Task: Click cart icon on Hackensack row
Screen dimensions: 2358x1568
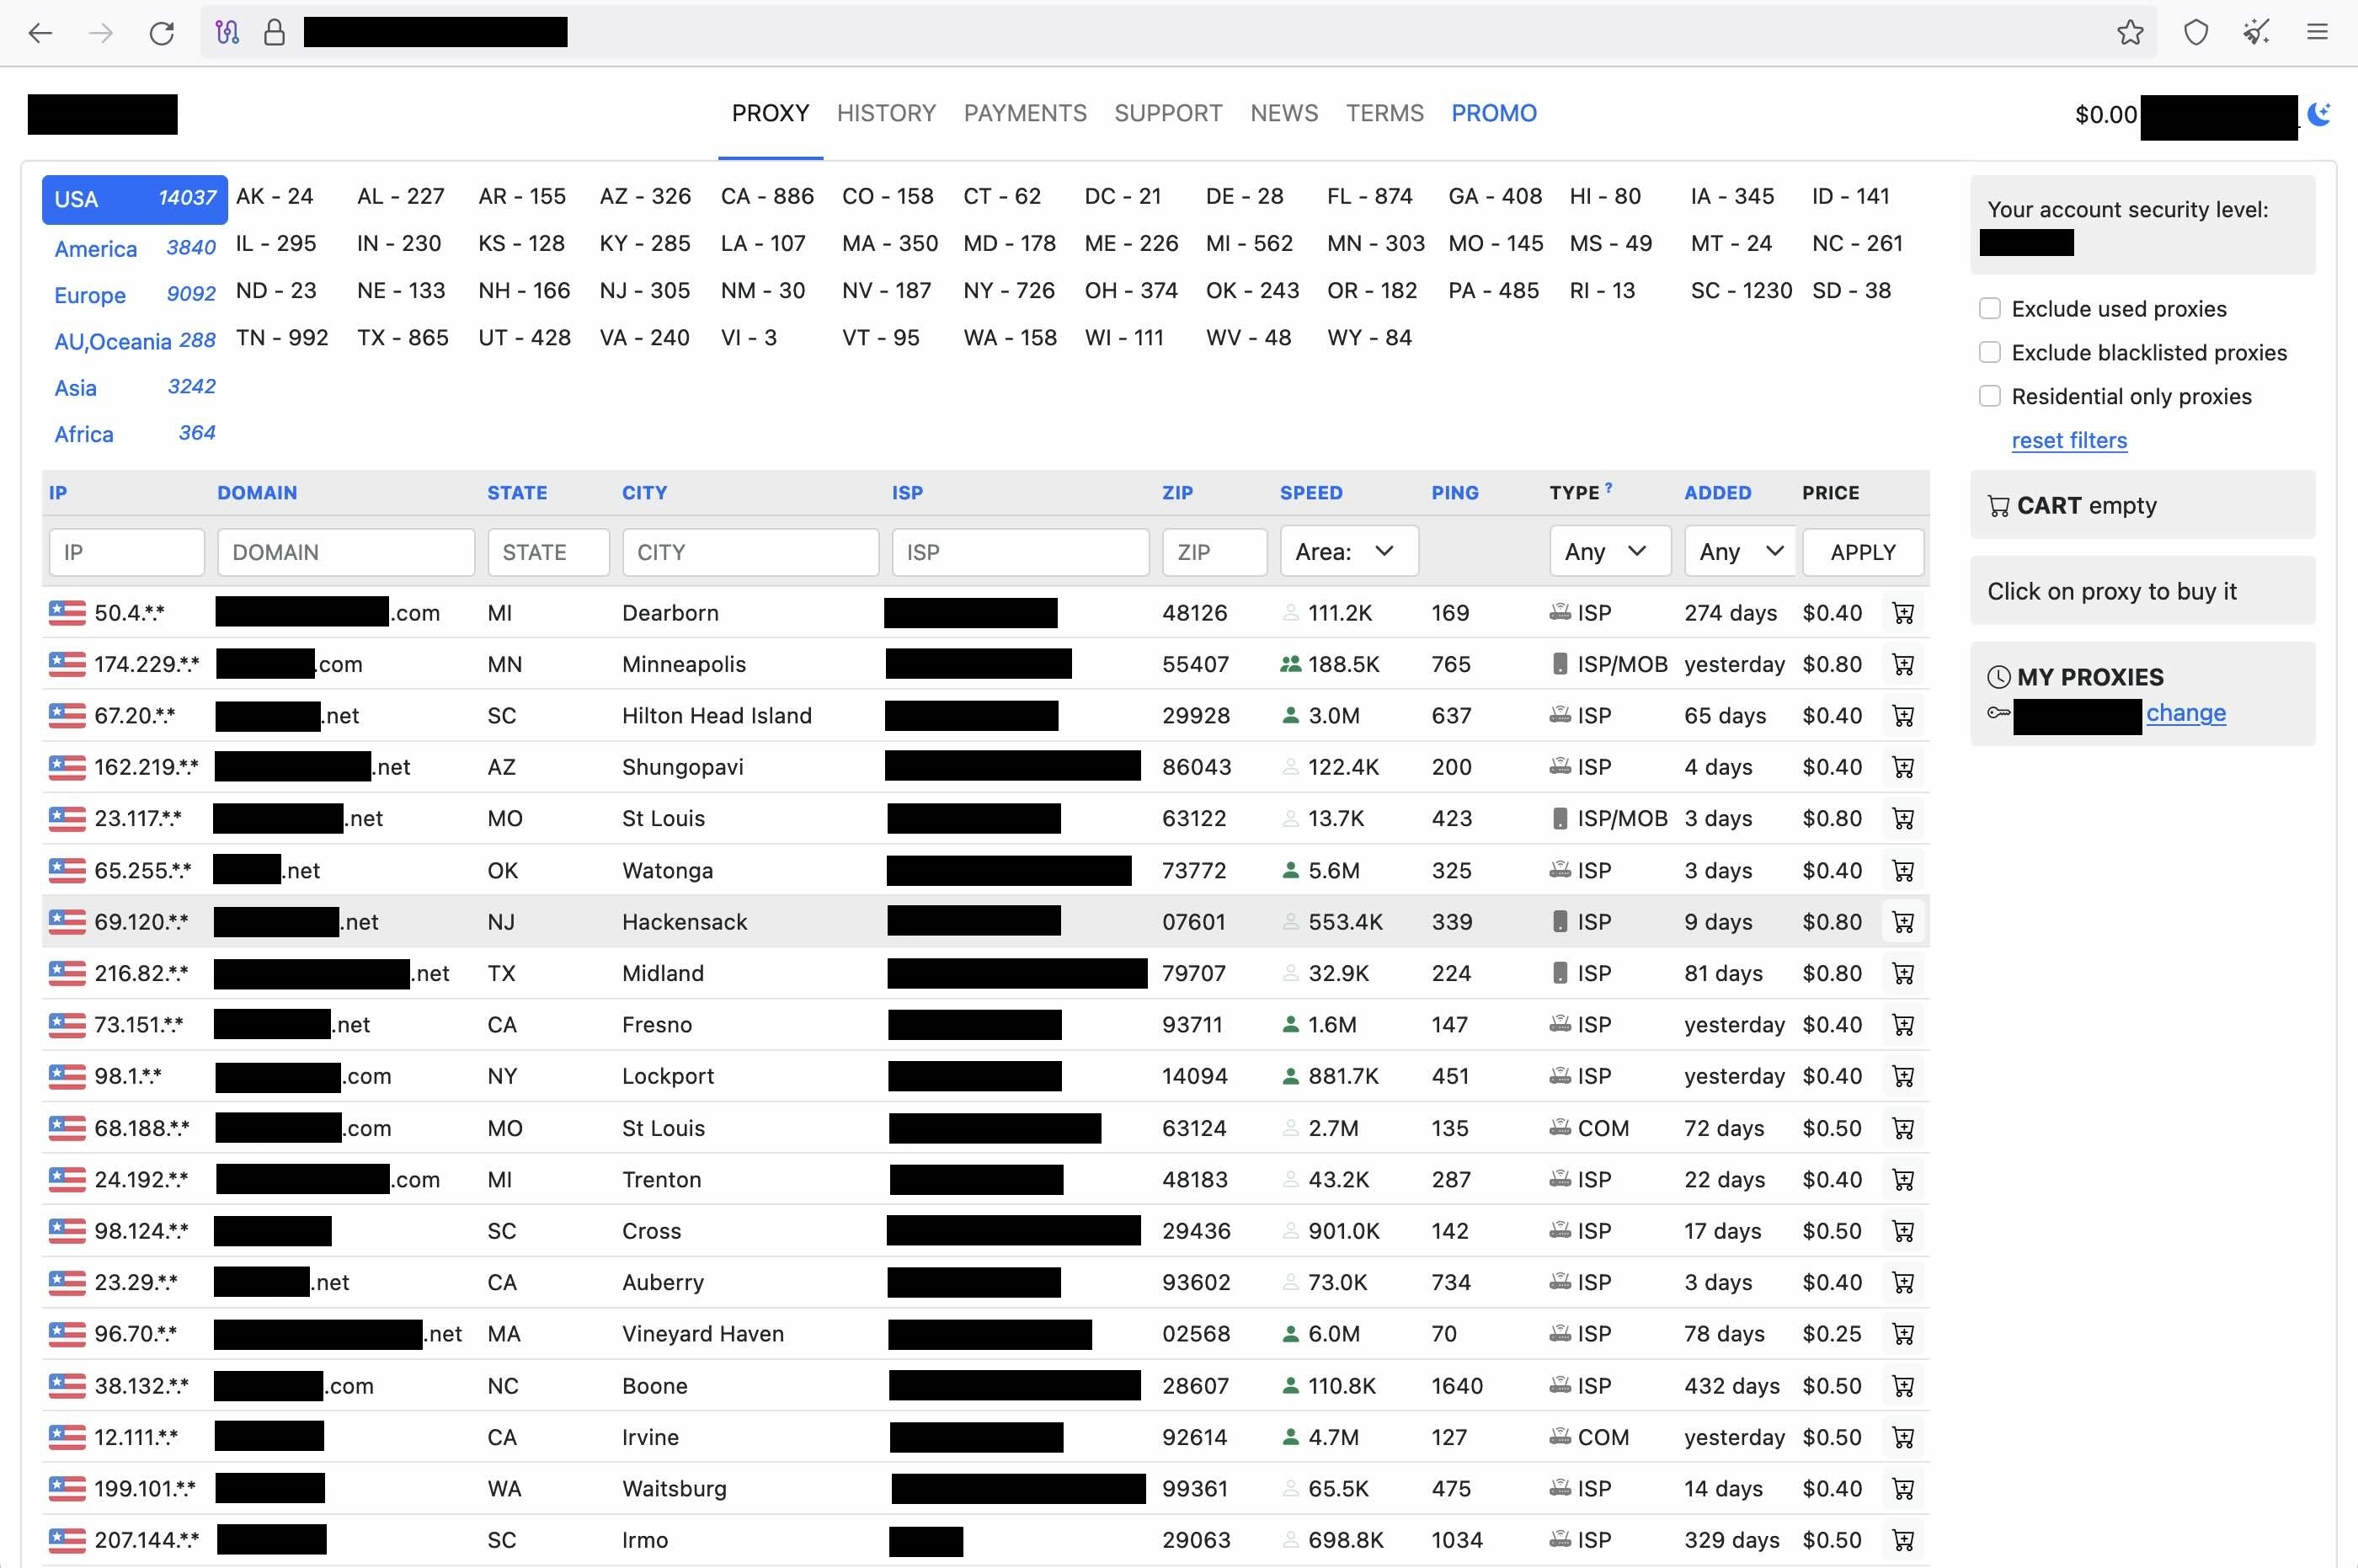Action: [x=1903, y=922]
